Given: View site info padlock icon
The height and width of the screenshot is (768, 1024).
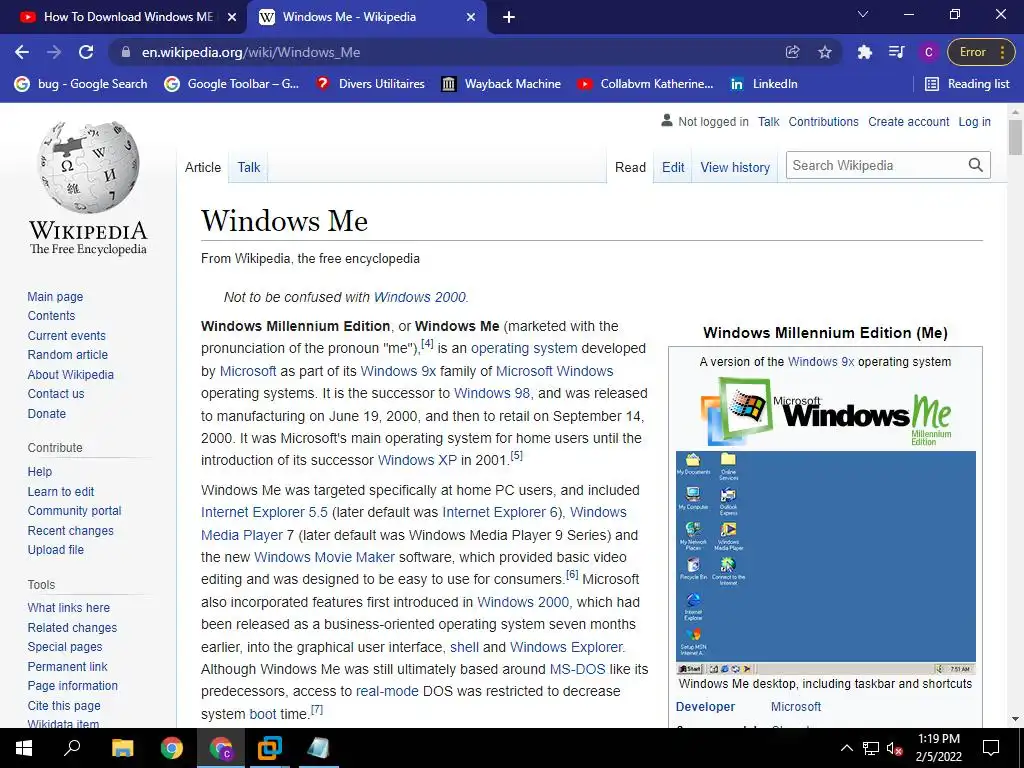Looking at the screenshot, I should tap(126, 52).
